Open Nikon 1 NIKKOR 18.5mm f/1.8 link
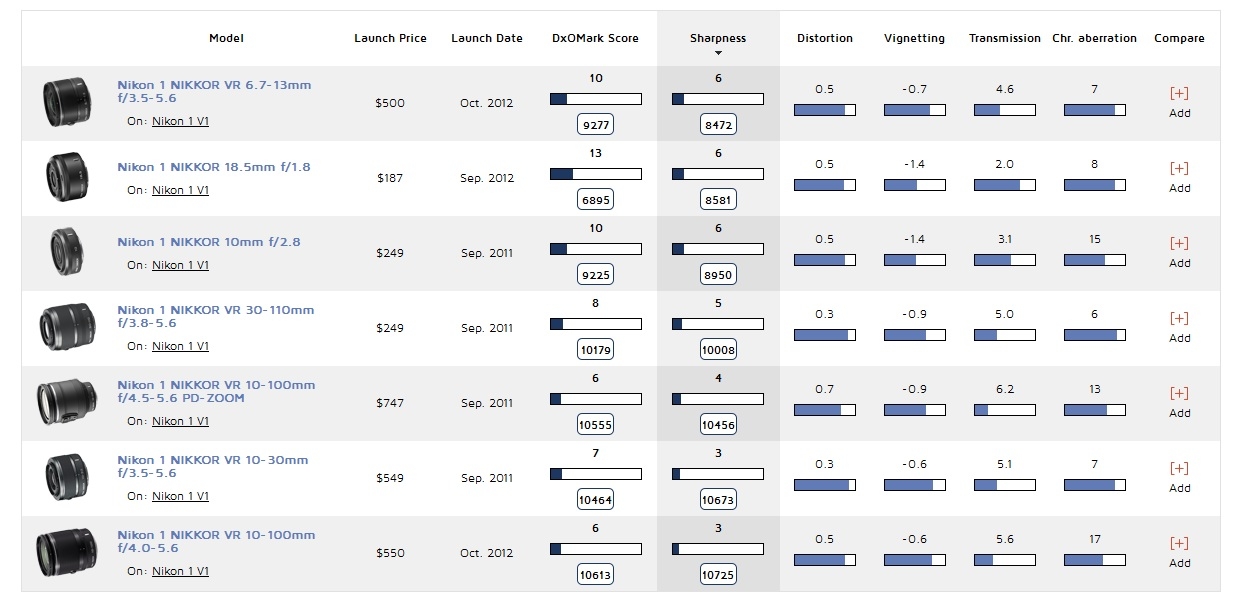Screen dimensions: 1239x609 click(214, 167)
